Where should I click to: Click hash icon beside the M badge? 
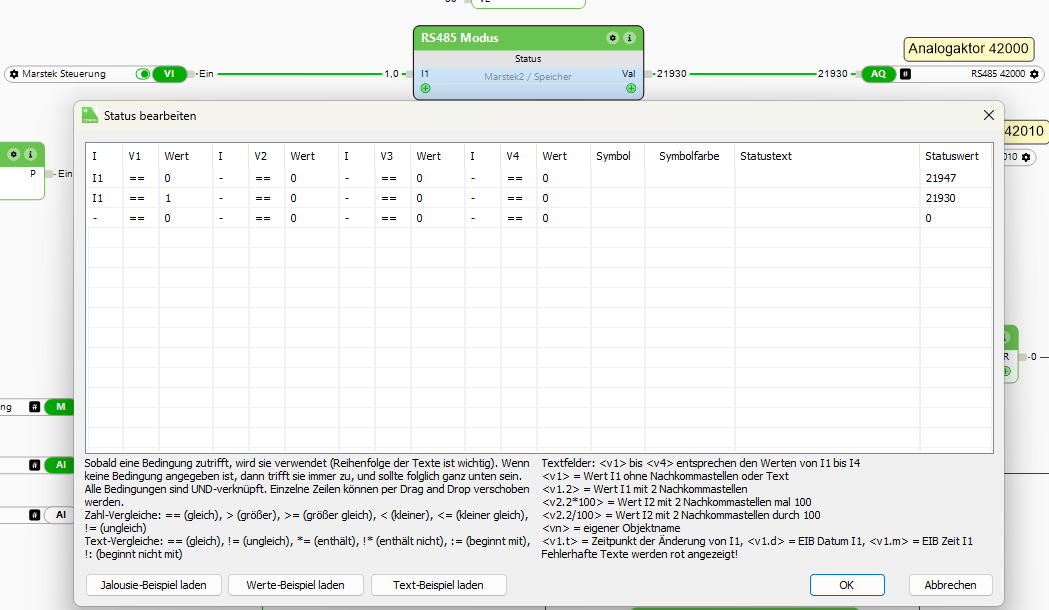click(x=35, y=407)
